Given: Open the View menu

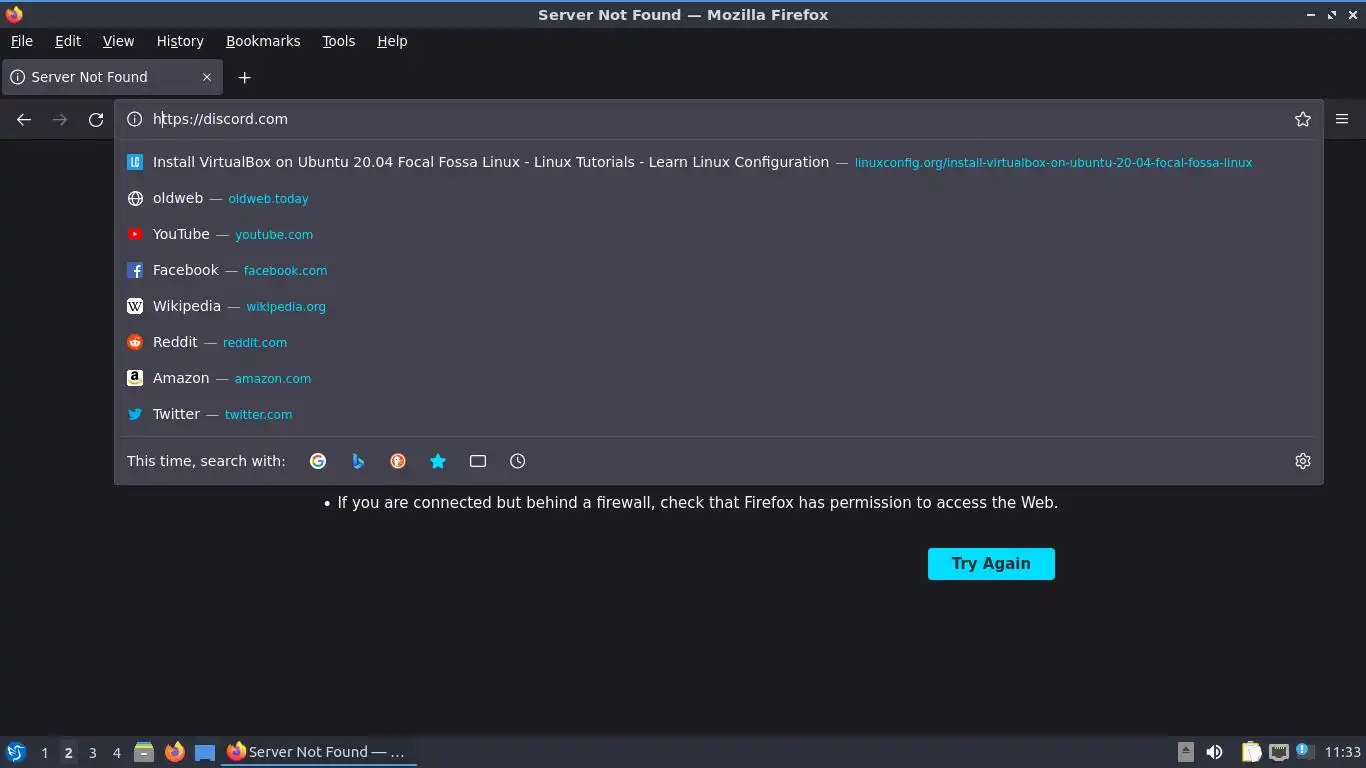Looking at the screenshot, I should point(118,41).
